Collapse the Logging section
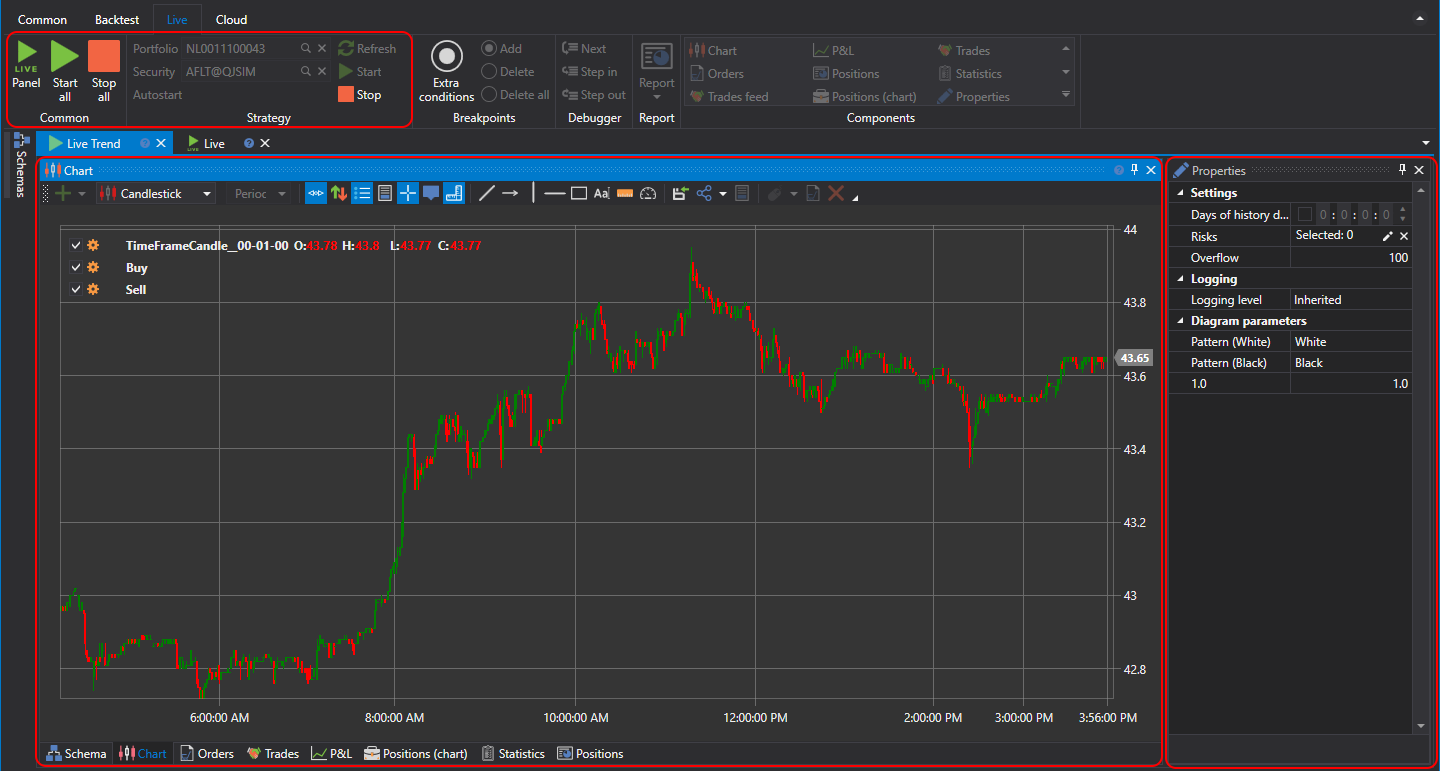The image size is (1440, 771). 1179,279
